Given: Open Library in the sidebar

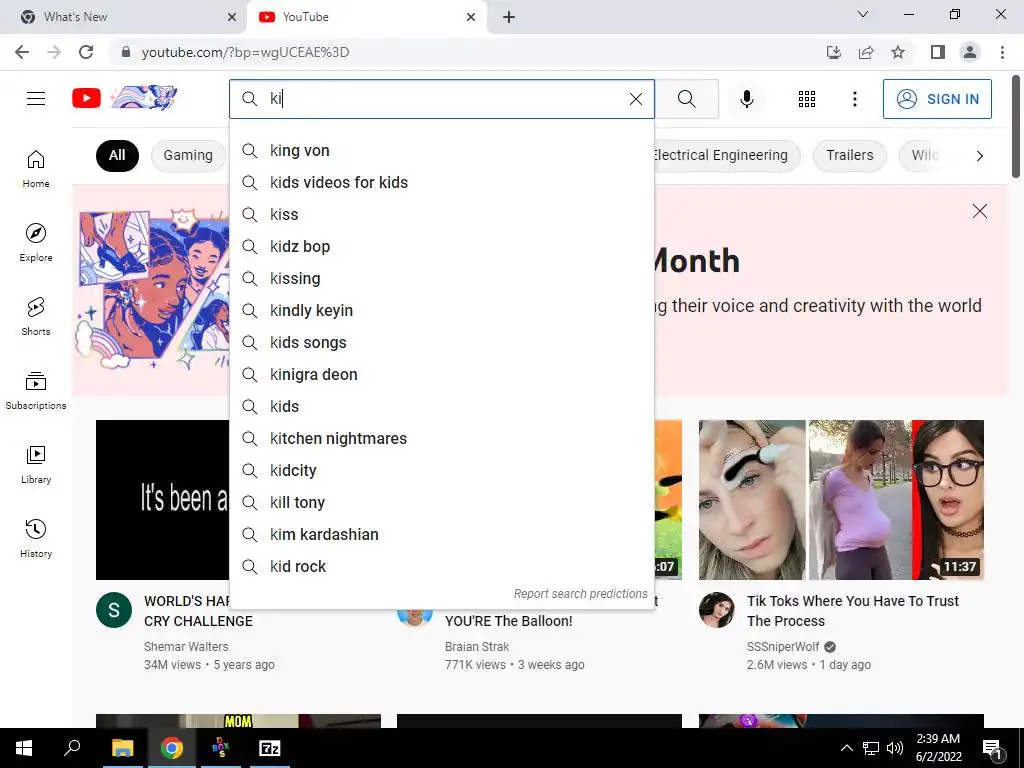Looking at the screenshot, I should click(x=36, y=464).
